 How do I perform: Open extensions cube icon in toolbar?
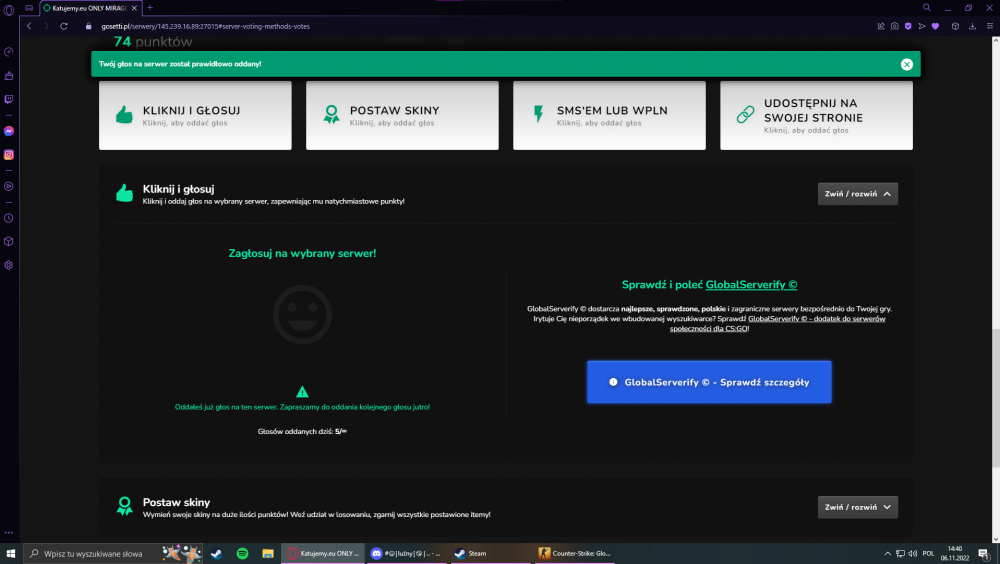click(x=955, y=26)
